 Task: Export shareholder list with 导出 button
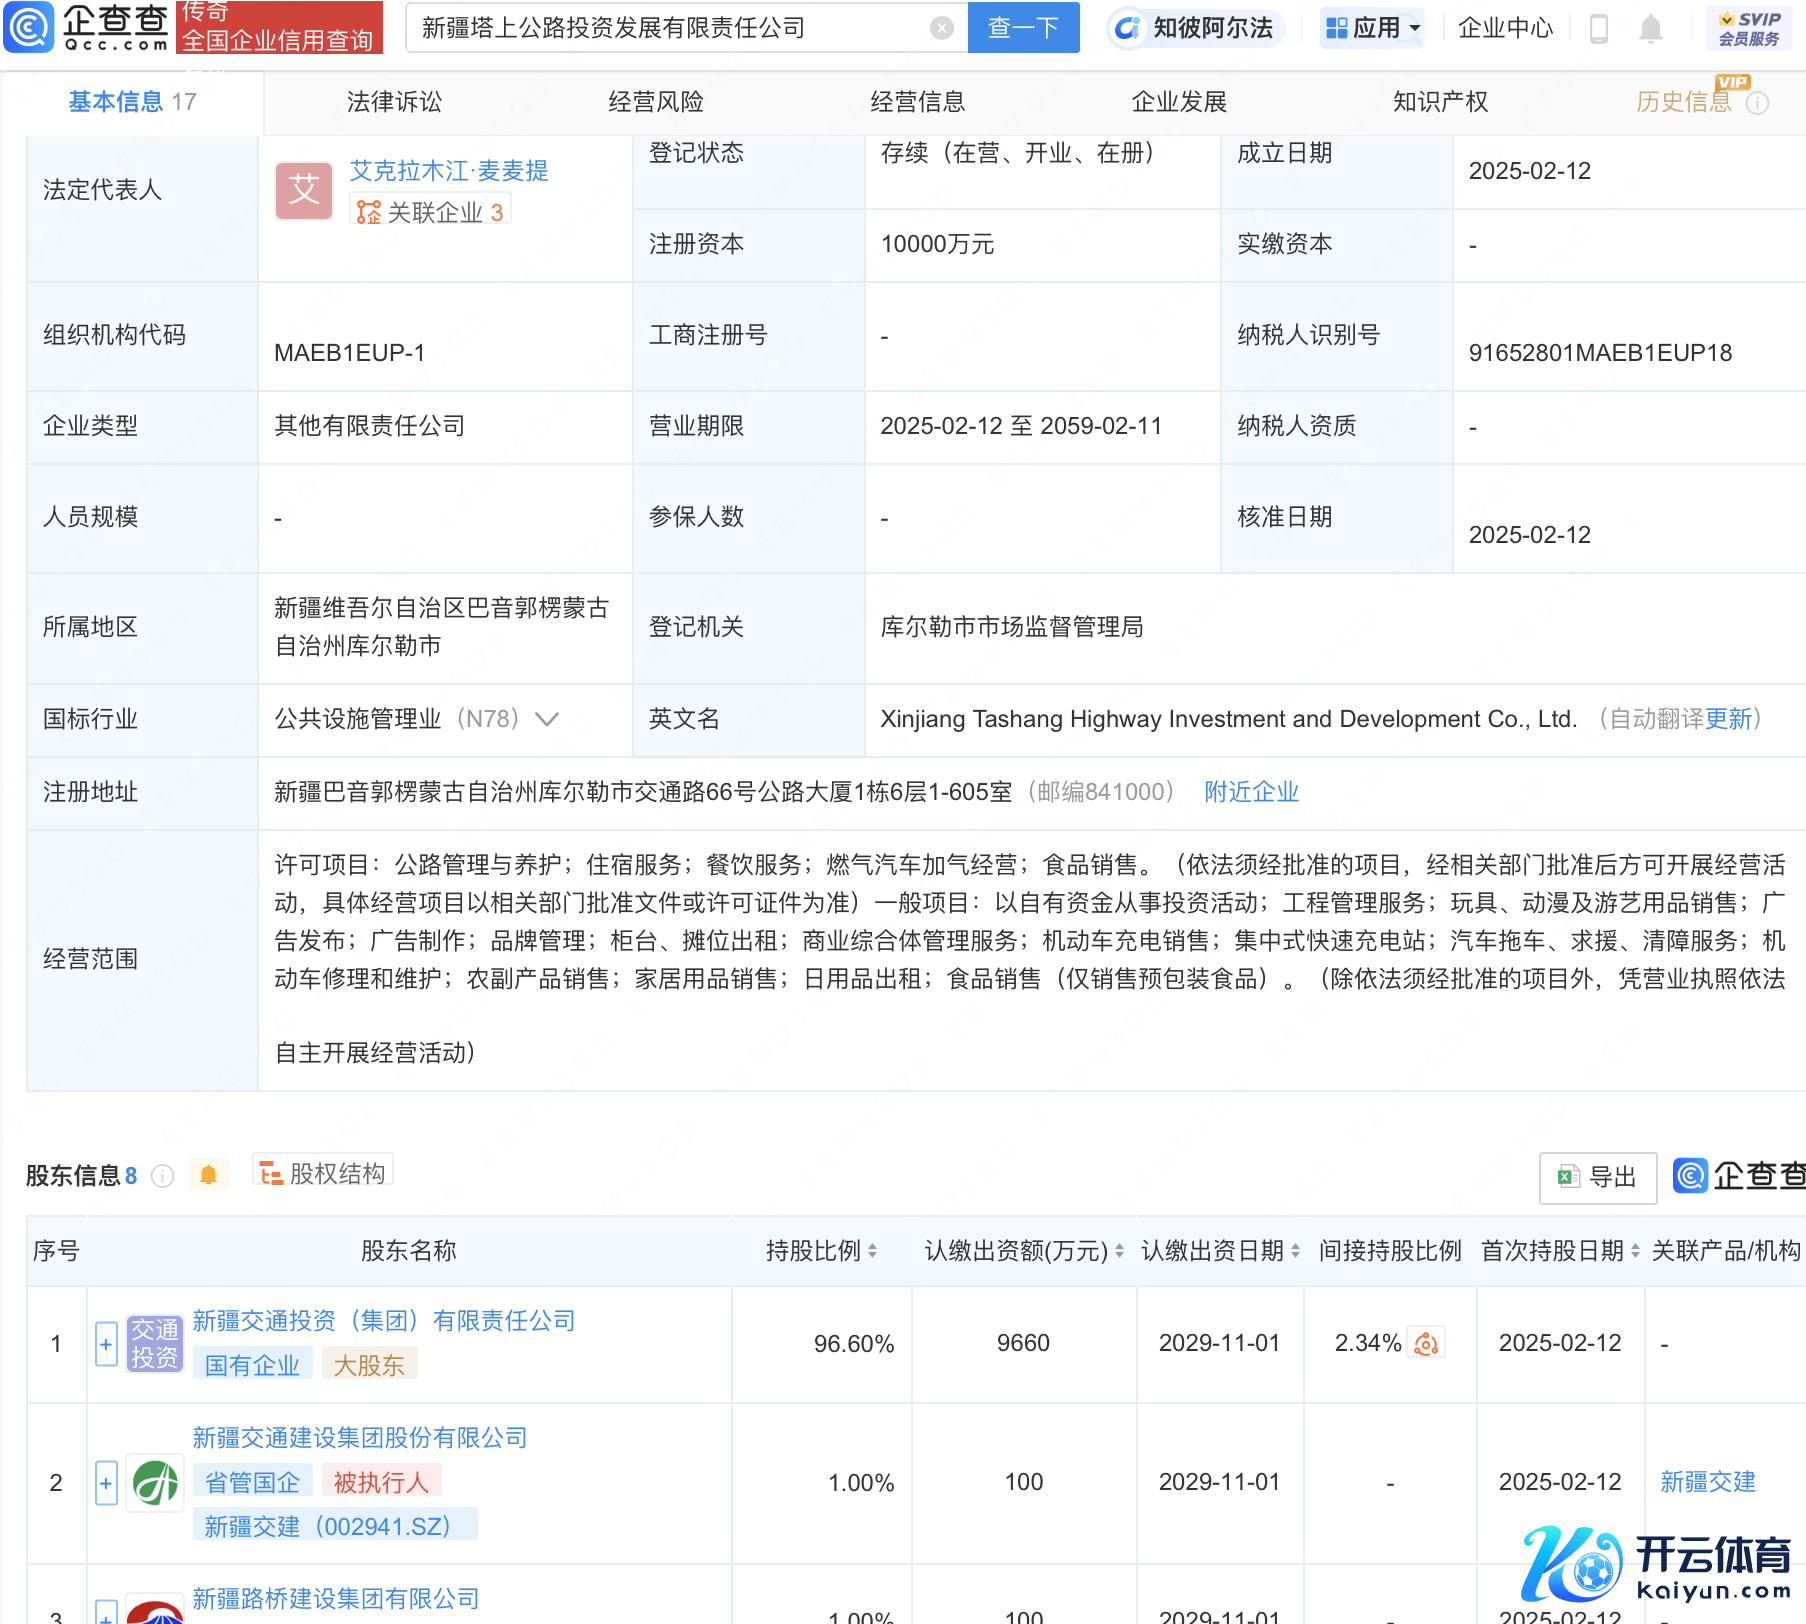coord(1598,1177)
